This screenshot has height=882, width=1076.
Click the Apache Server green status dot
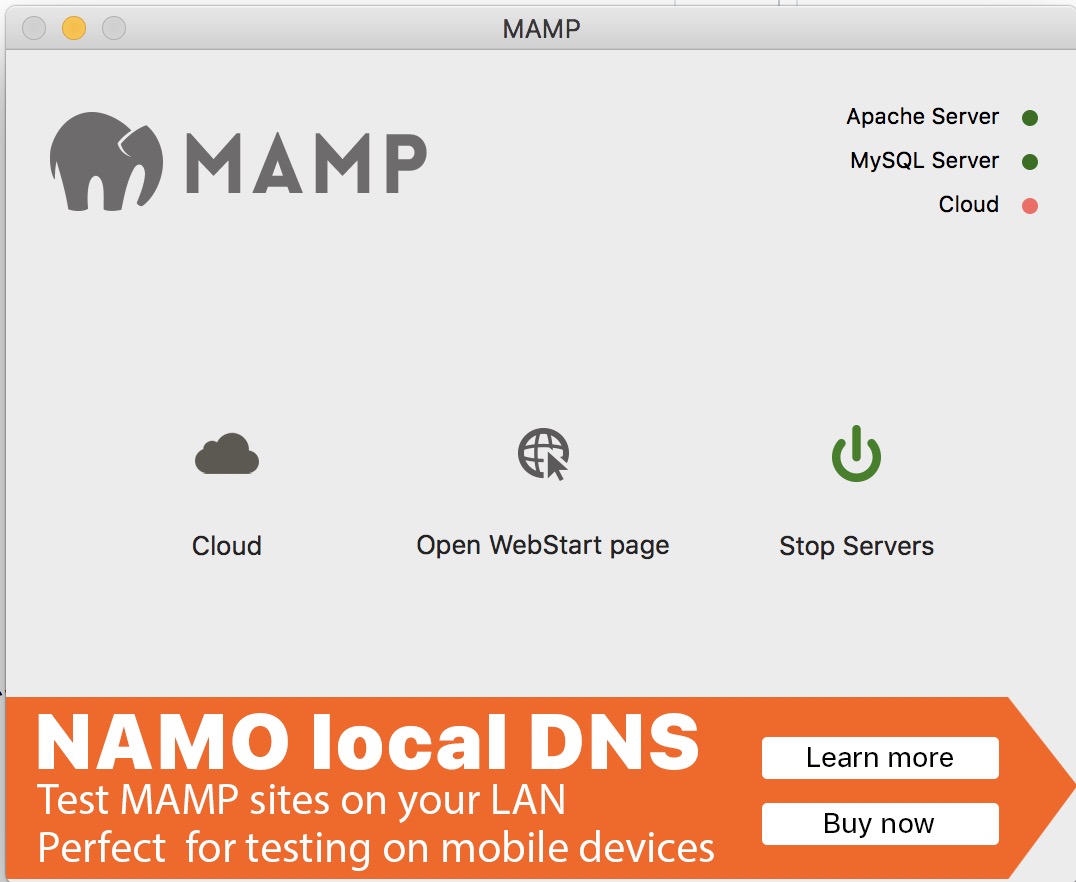(1030, 118)
